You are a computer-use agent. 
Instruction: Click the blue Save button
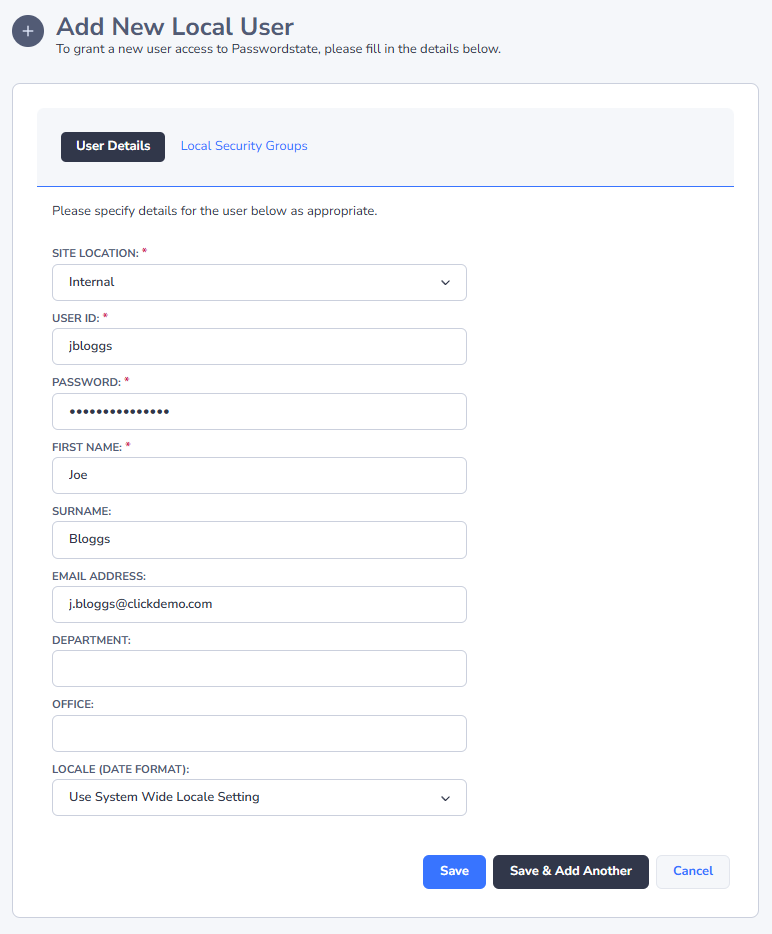(455, 872)
